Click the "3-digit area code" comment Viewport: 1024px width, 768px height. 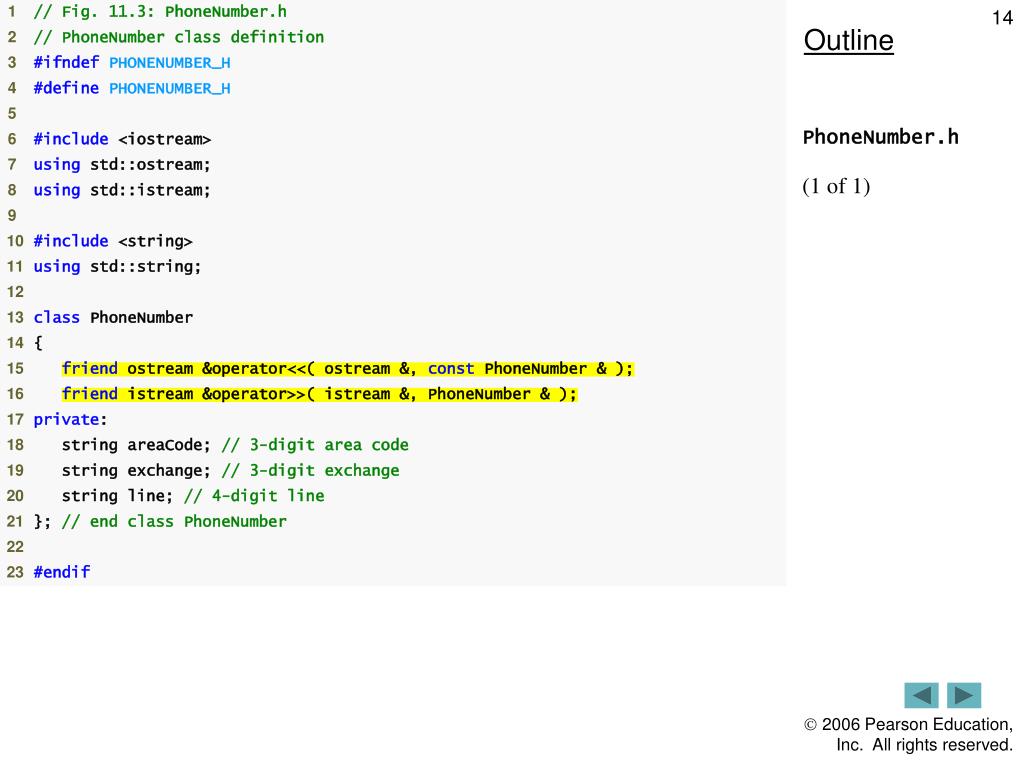(x=315, y=445)
